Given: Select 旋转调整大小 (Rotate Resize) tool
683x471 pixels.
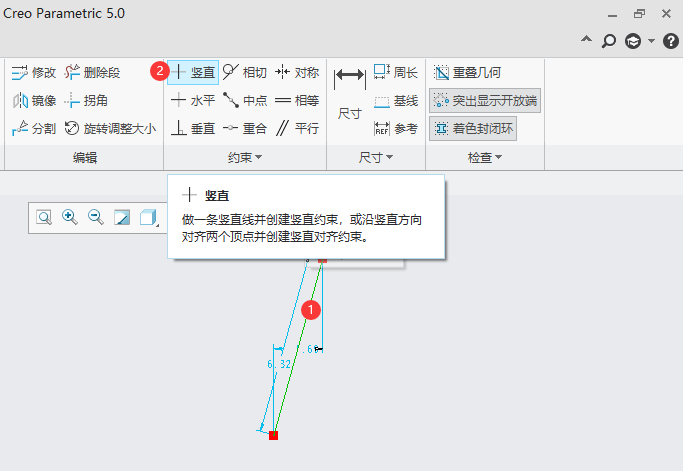Looking at the screenshot, I should (110, 129).
